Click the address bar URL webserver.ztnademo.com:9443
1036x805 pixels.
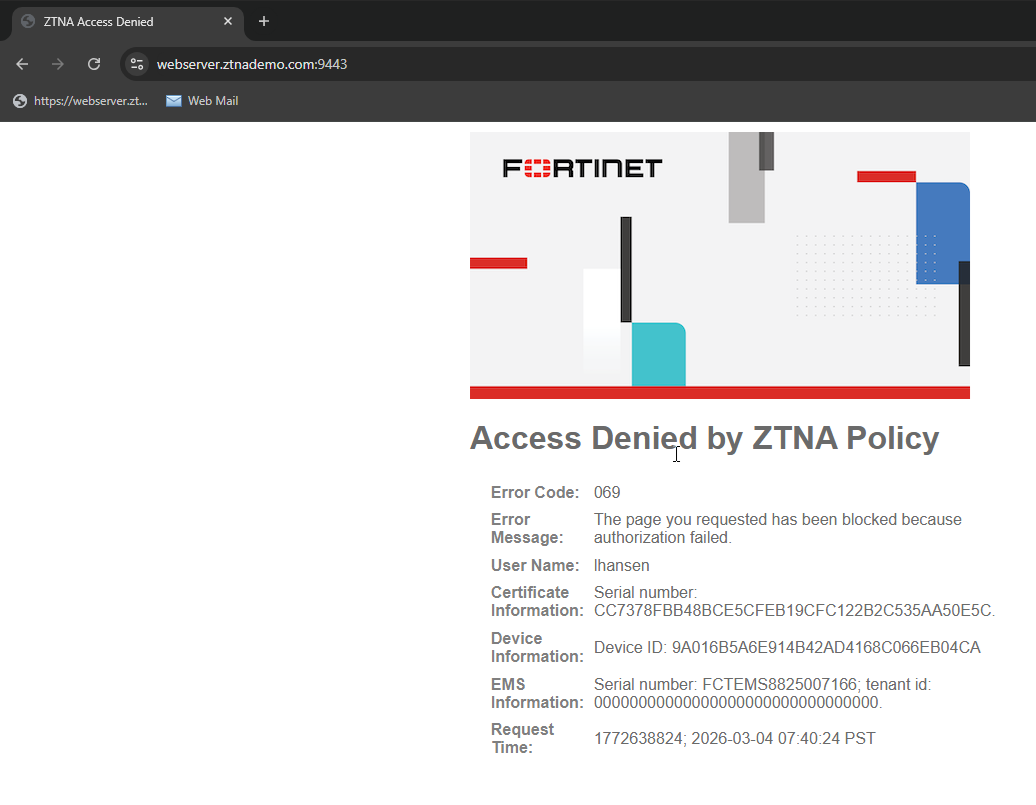pos(252,64)
